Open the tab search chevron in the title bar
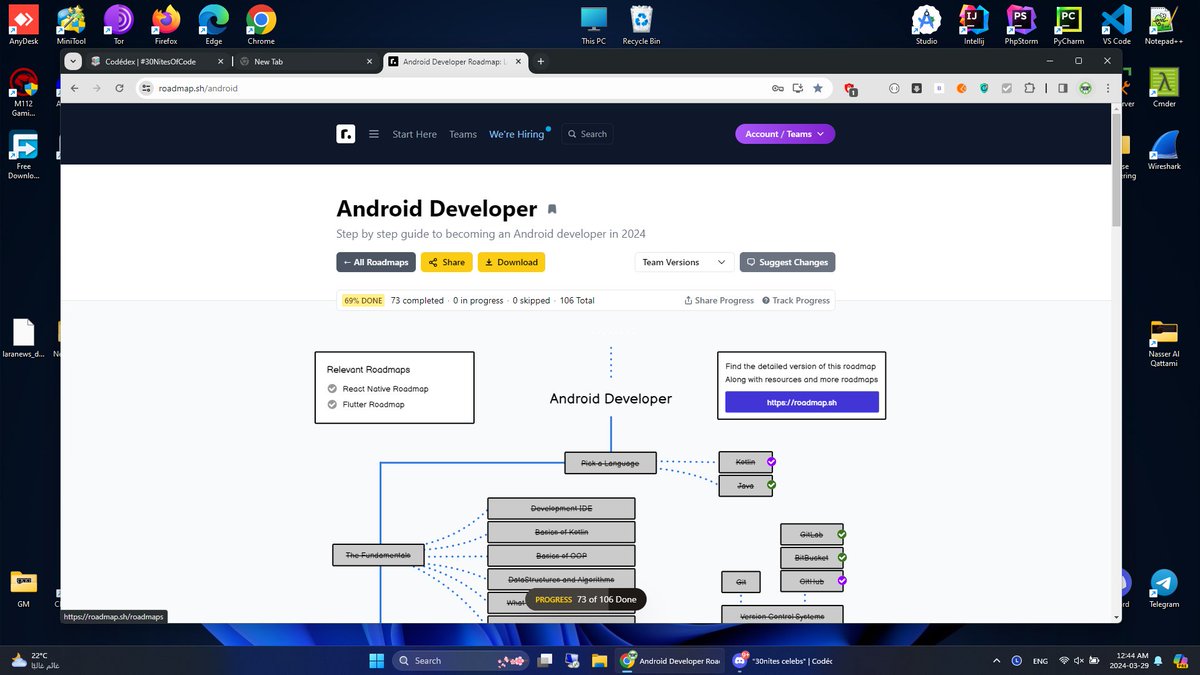 pyautogui.click(x=72, y=60)
